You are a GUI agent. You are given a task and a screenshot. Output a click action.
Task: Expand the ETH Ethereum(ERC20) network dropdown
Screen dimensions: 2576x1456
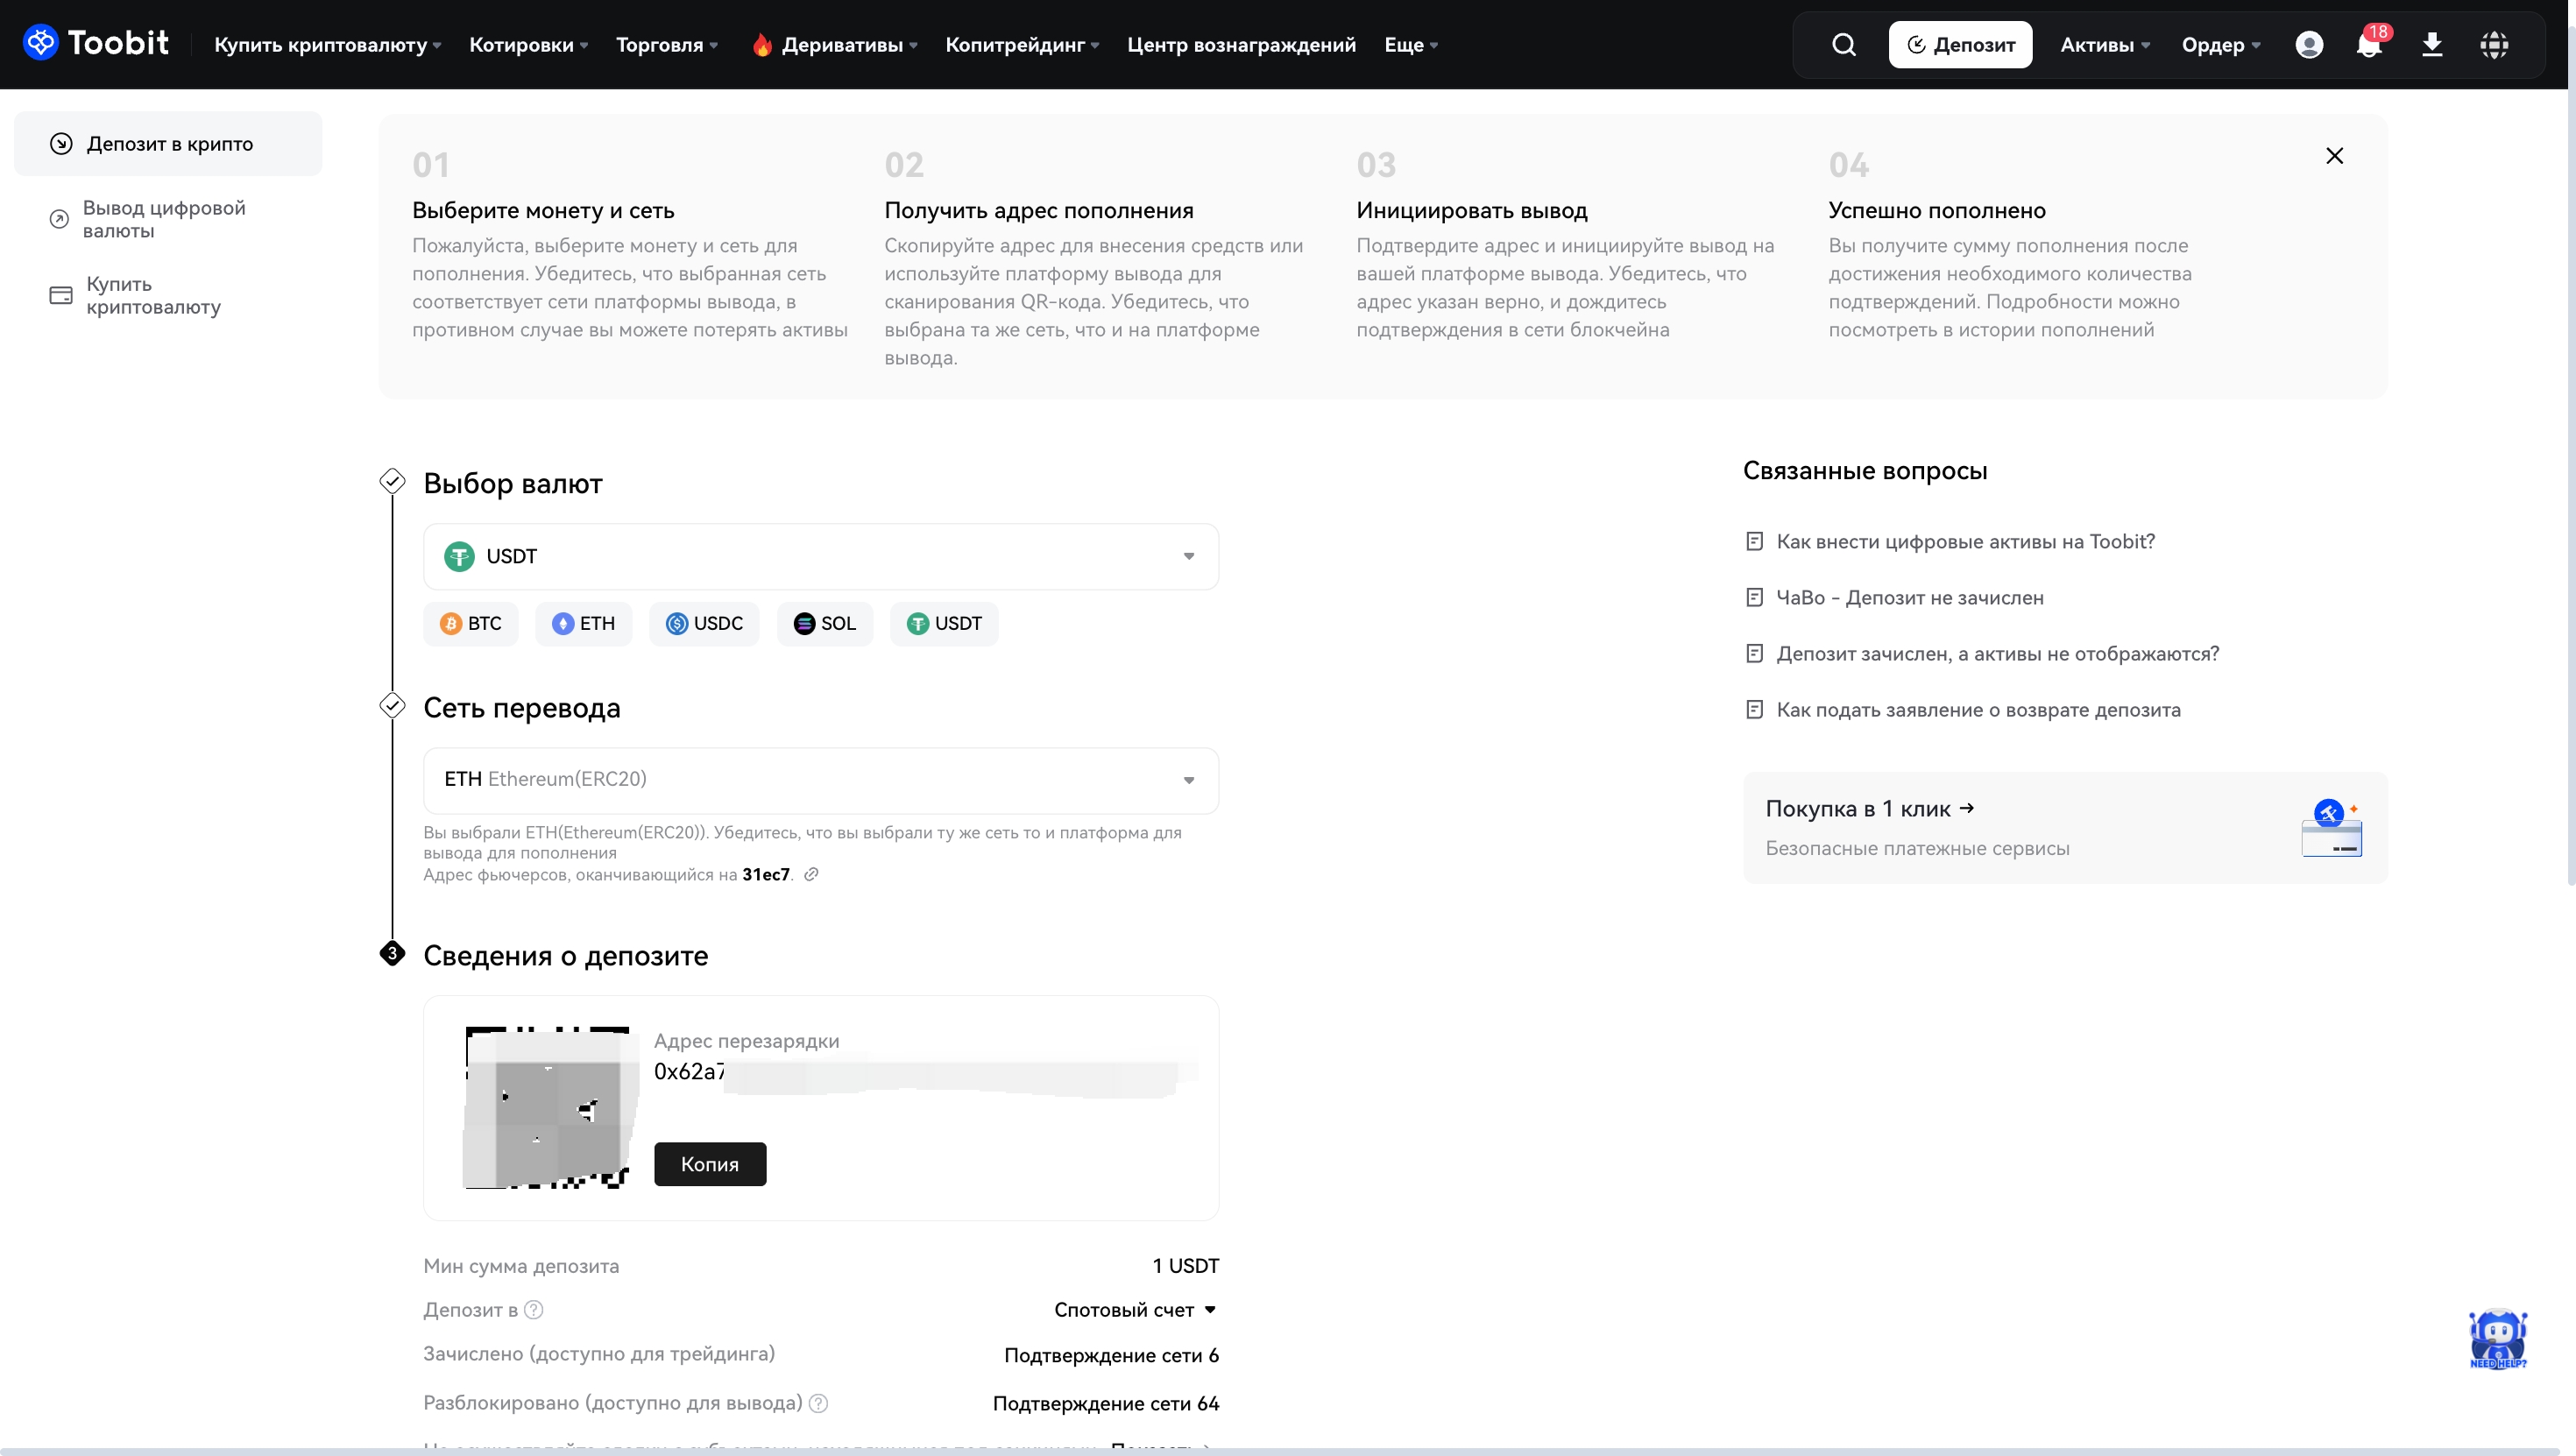pyautogui.click(x=820, y=780)
